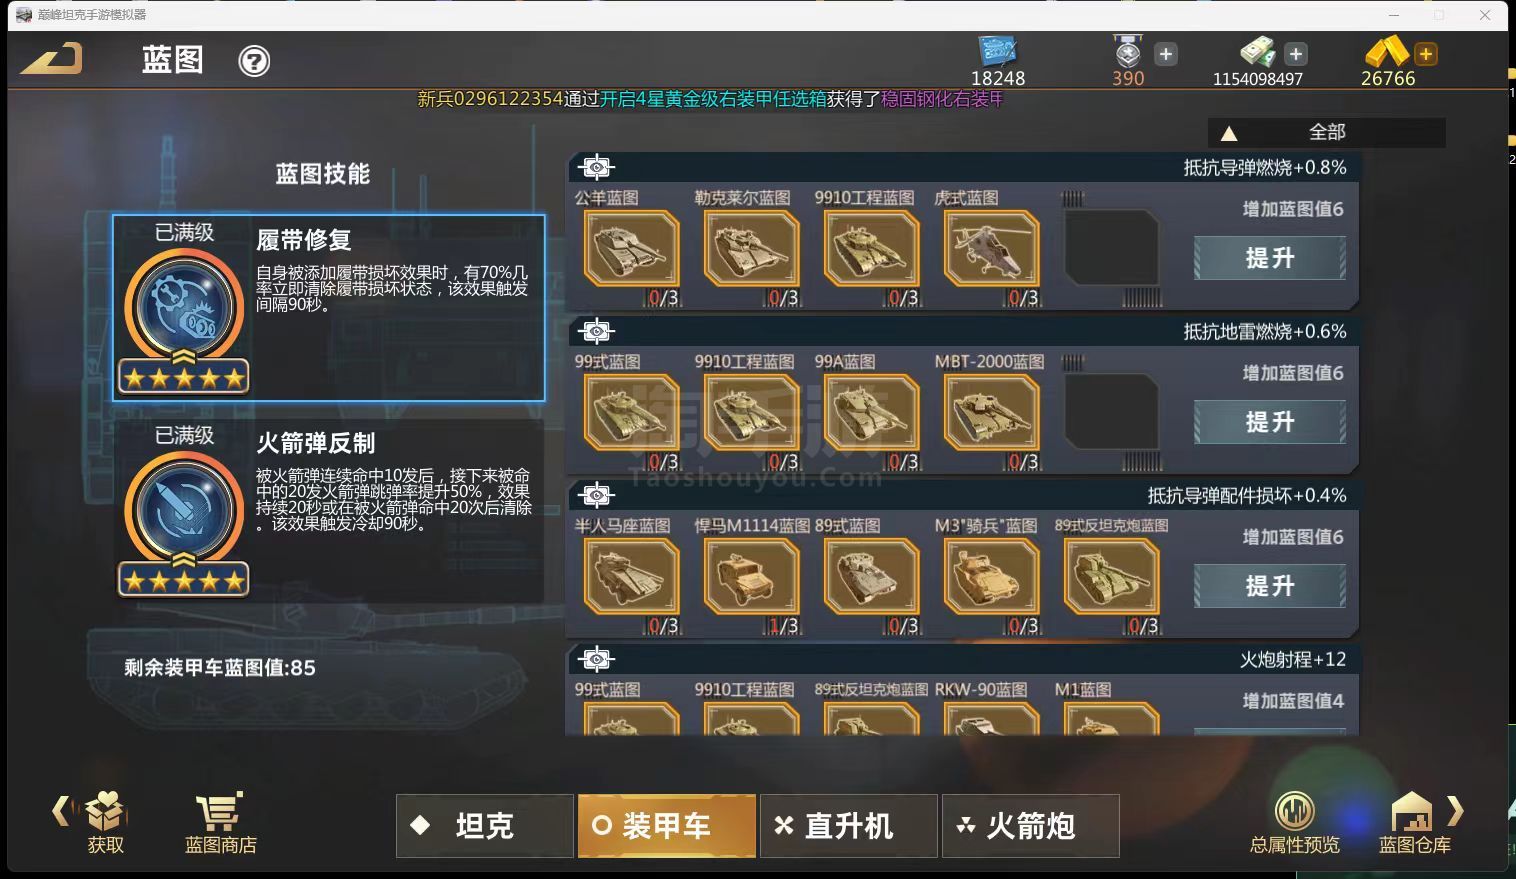Switch to the 坦克 tab
1516x879 pixels.
click(485, 826)
